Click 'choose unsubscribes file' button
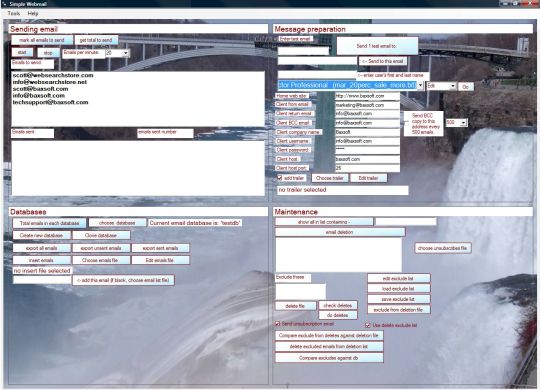This screenshot has height=390, width=540. pyautogui.click(x=443, y=248)
